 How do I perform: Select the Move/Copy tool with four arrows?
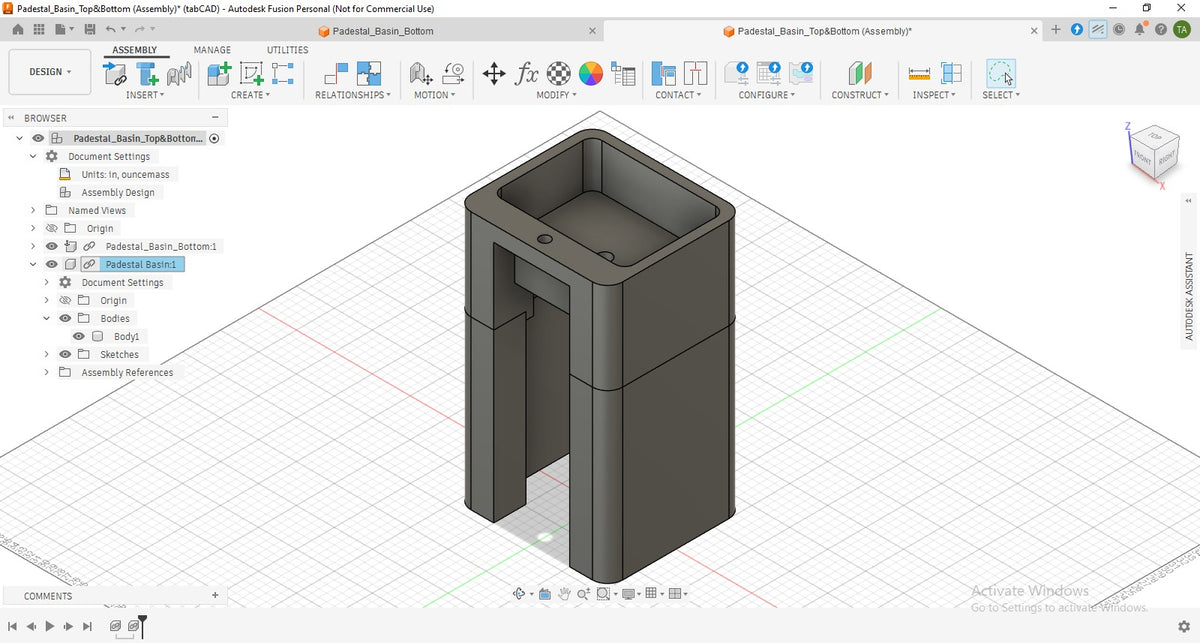point(494,73)
